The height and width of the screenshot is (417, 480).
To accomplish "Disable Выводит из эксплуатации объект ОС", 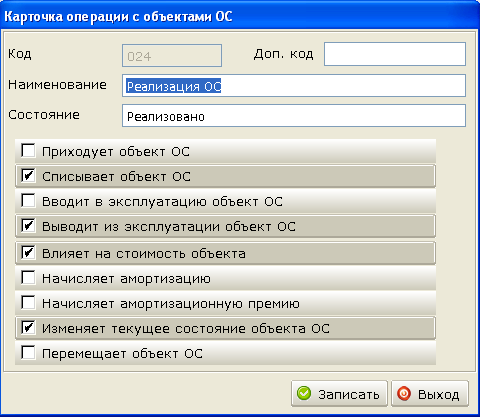I will [x=28, y=226].
